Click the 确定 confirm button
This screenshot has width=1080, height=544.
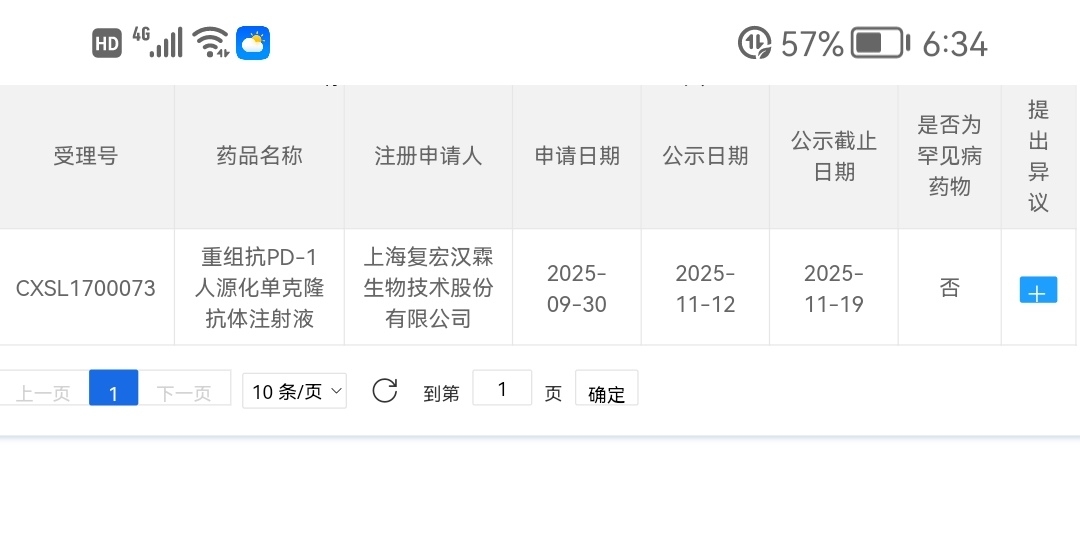[x=606, y=393]
